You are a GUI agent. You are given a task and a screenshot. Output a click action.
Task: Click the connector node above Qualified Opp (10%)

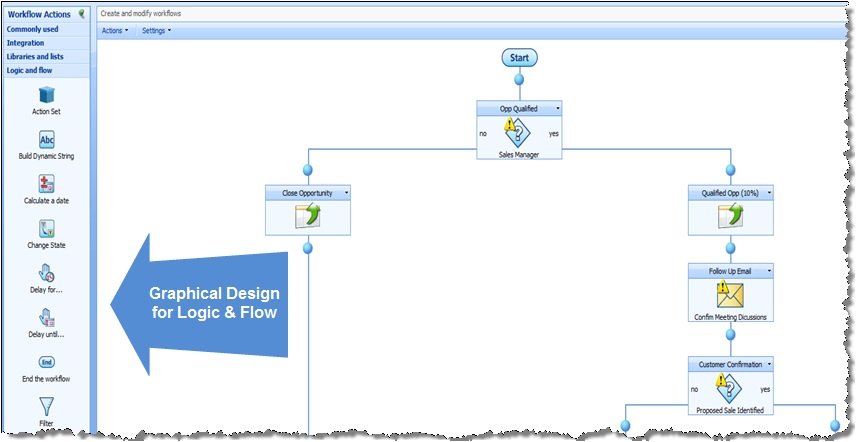pos(730,170)
